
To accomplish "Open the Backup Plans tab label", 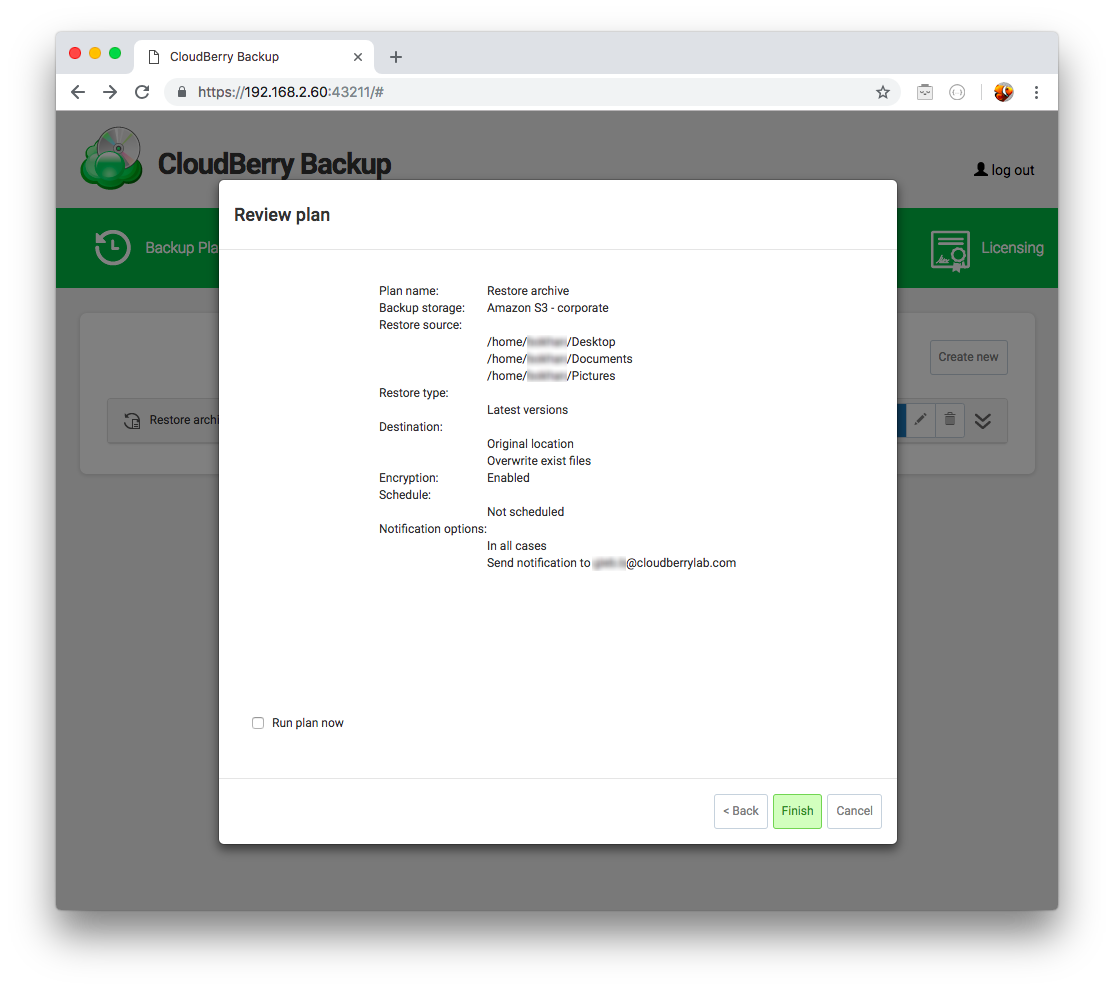I will [182, 248].
